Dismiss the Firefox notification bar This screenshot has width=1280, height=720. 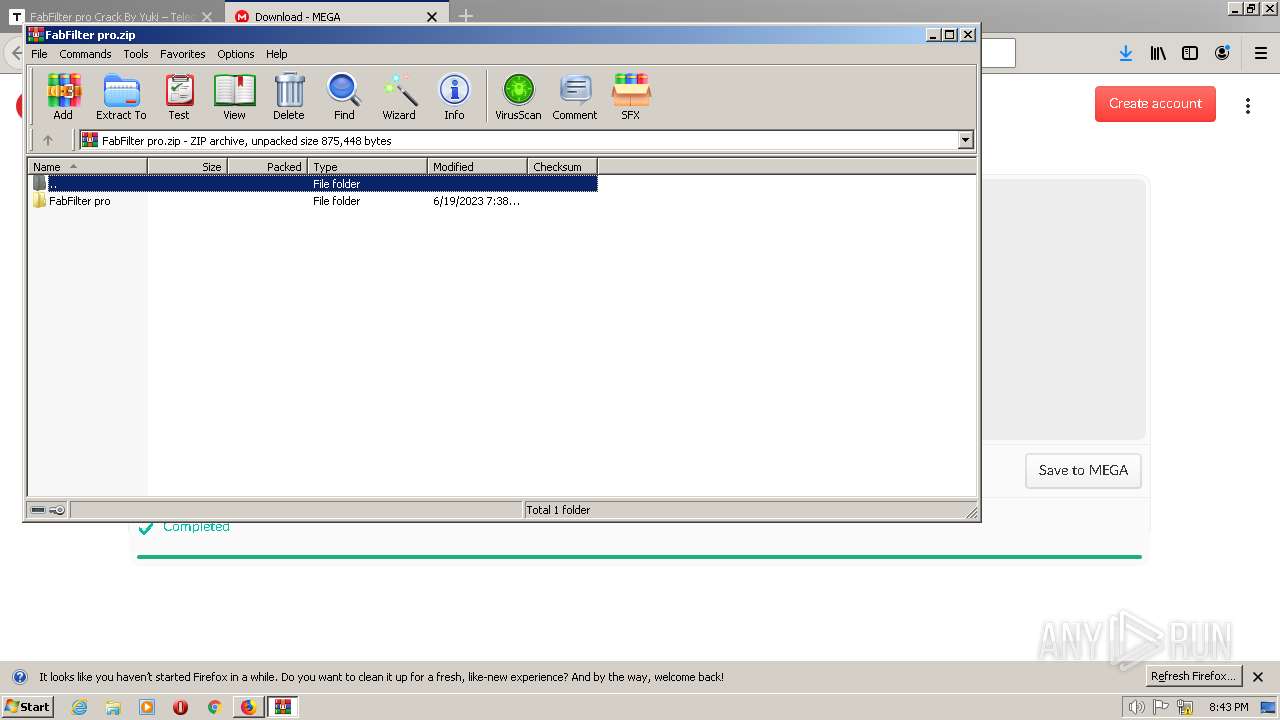(1258, 677)
